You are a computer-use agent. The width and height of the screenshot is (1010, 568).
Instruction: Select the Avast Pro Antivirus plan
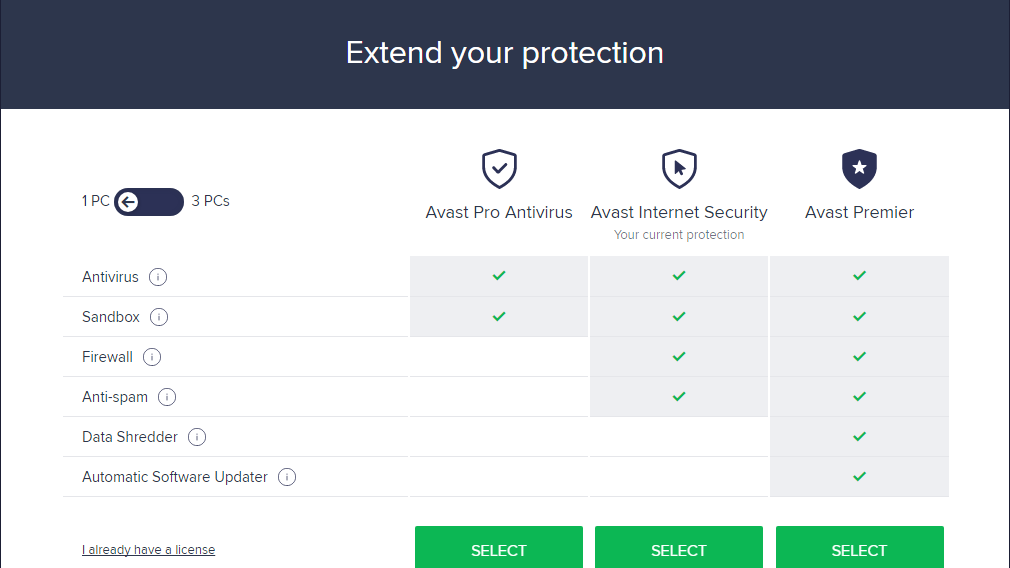(499, 547)
